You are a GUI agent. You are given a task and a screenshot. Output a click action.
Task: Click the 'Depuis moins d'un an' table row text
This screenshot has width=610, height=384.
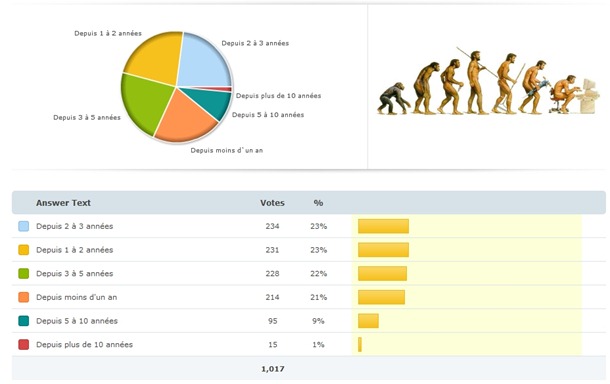click(77, 297)
